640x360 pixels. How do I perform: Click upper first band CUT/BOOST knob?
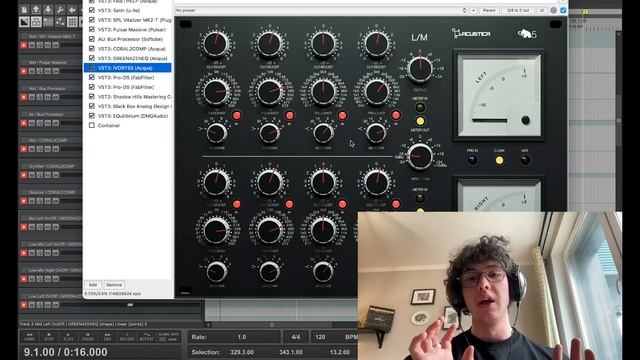pos(216,44)
